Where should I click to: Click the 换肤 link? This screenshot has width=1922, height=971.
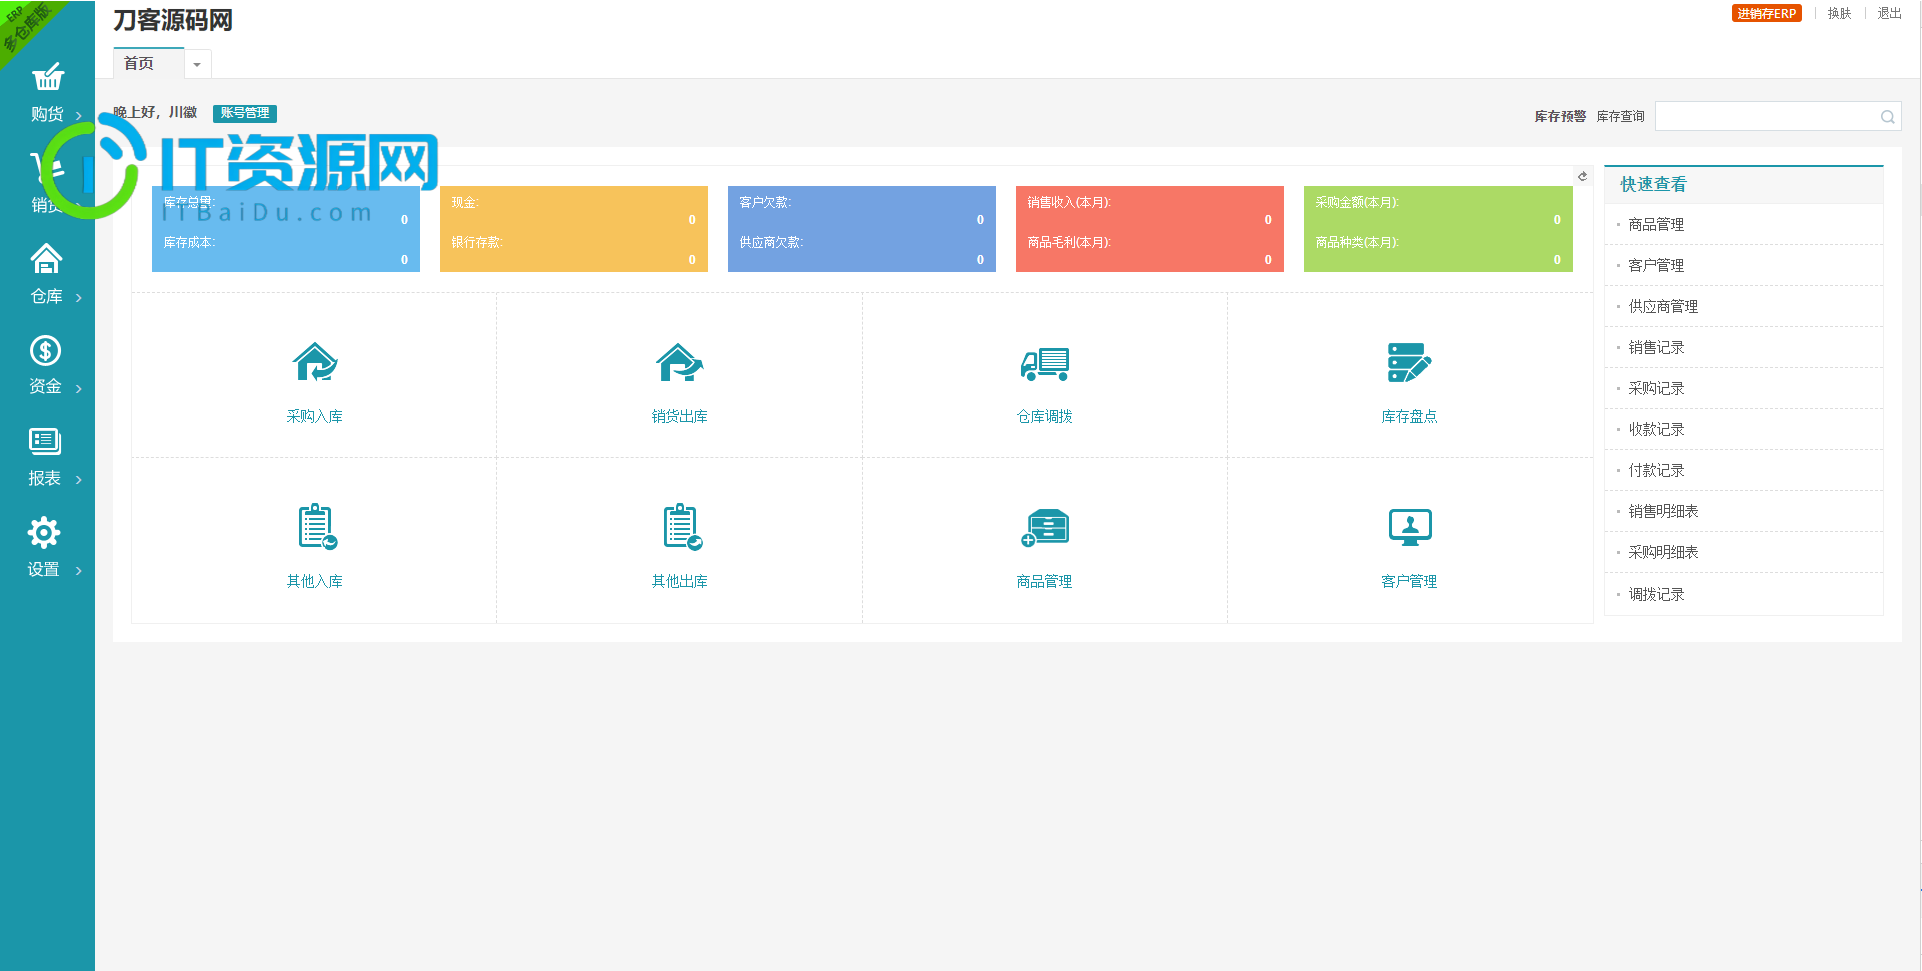pos(1839,13)
